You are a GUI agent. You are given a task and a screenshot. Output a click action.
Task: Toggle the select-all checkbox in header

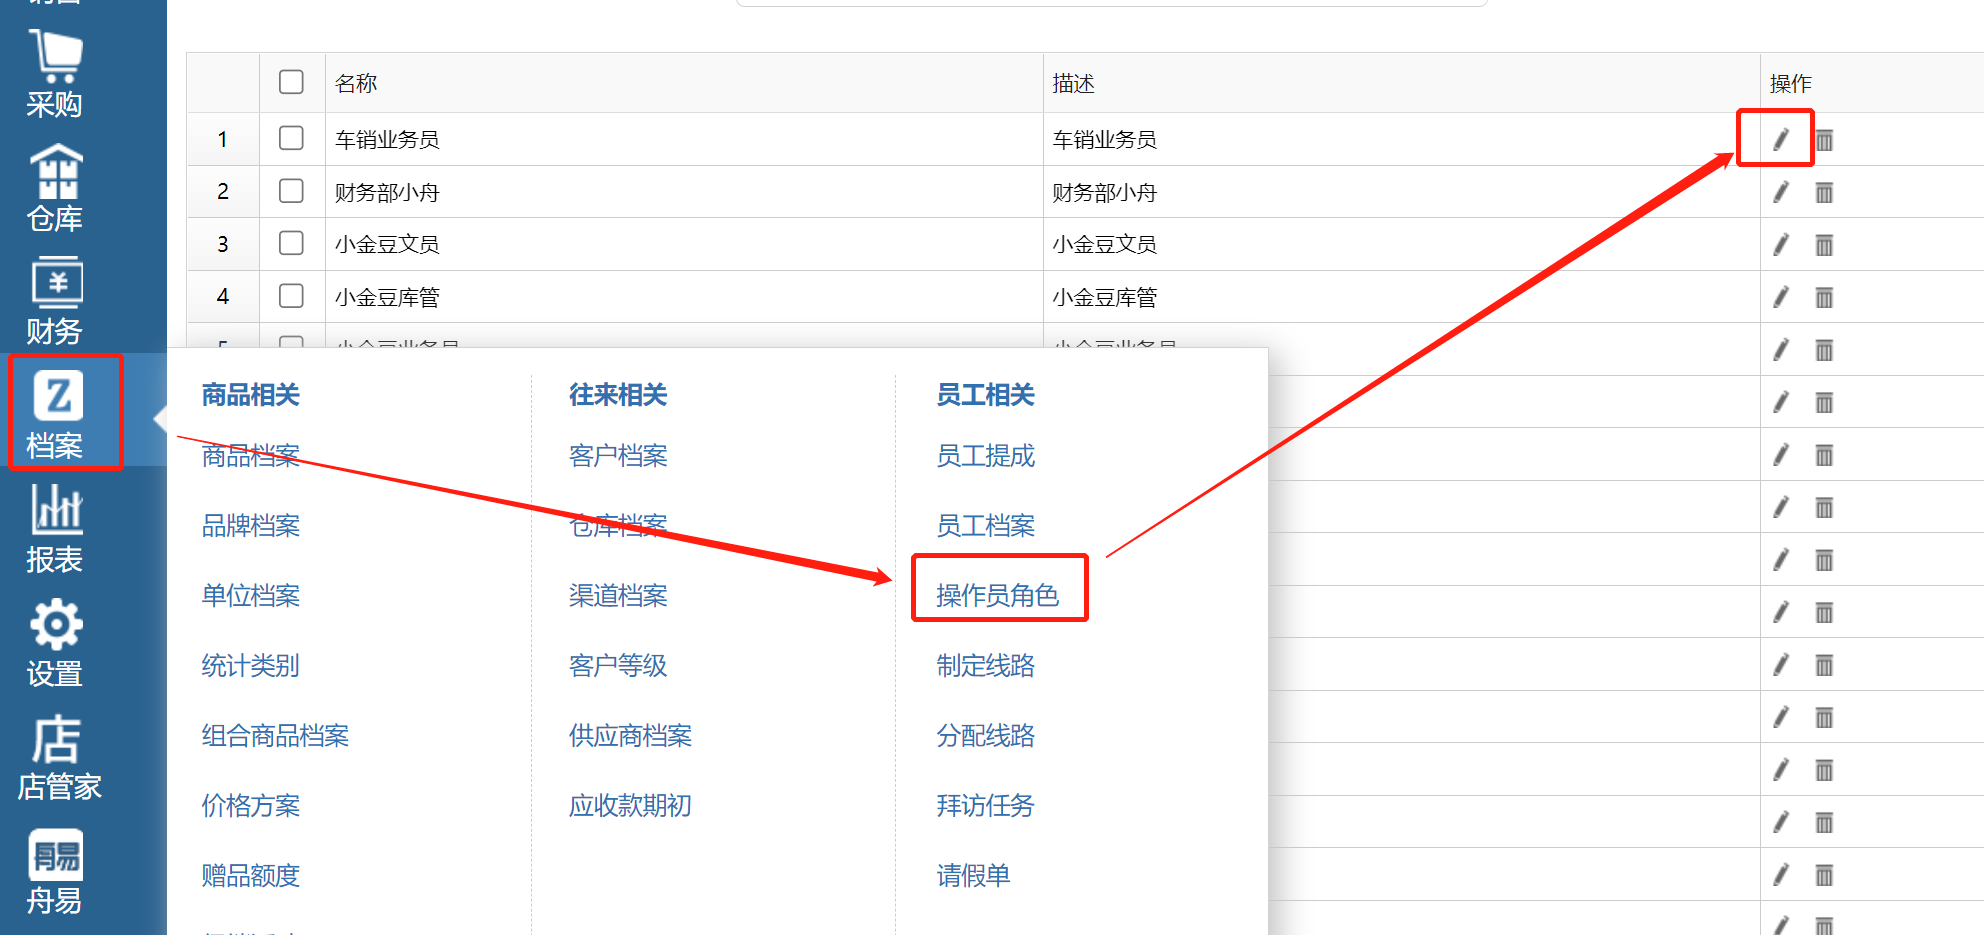click(x=291, y=82)
